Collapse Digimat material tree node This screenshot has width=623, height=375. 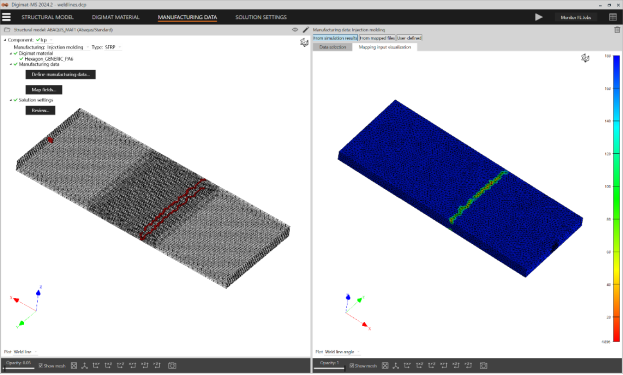click(x=11, y=53)
